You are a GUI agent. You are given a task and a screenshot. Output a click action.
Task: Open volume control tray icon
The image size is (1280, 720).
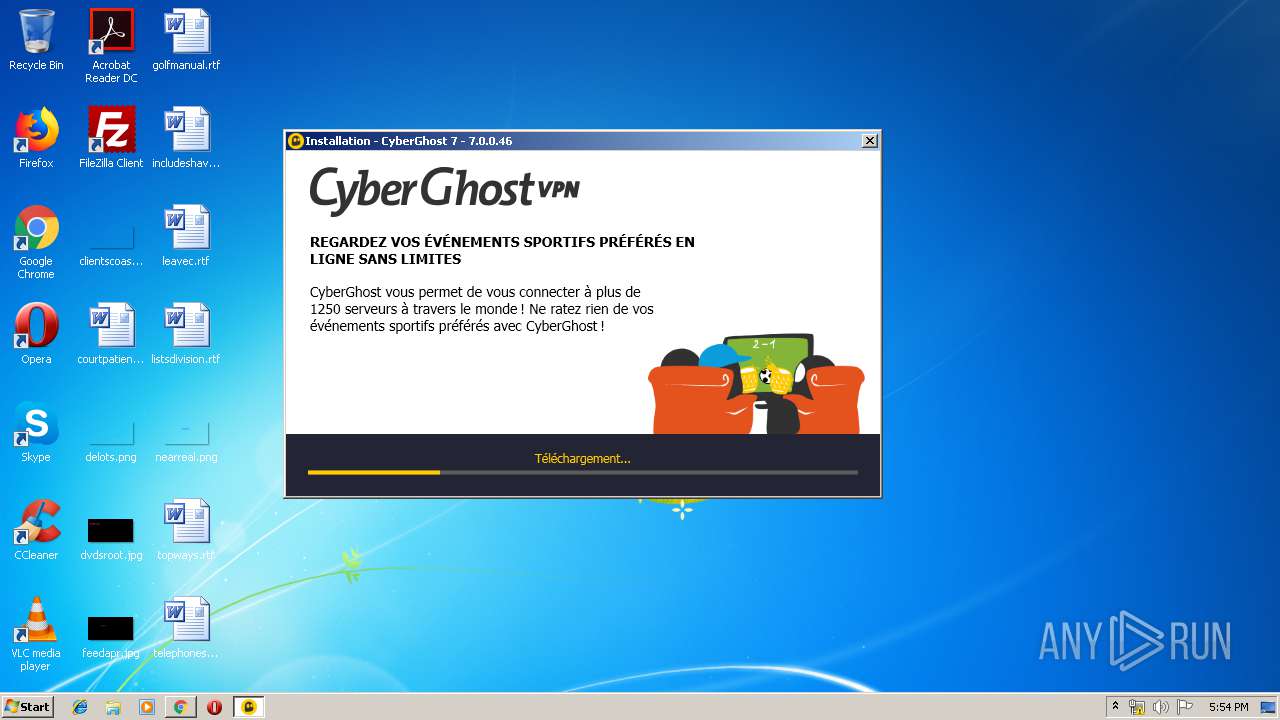point(1161,707)
